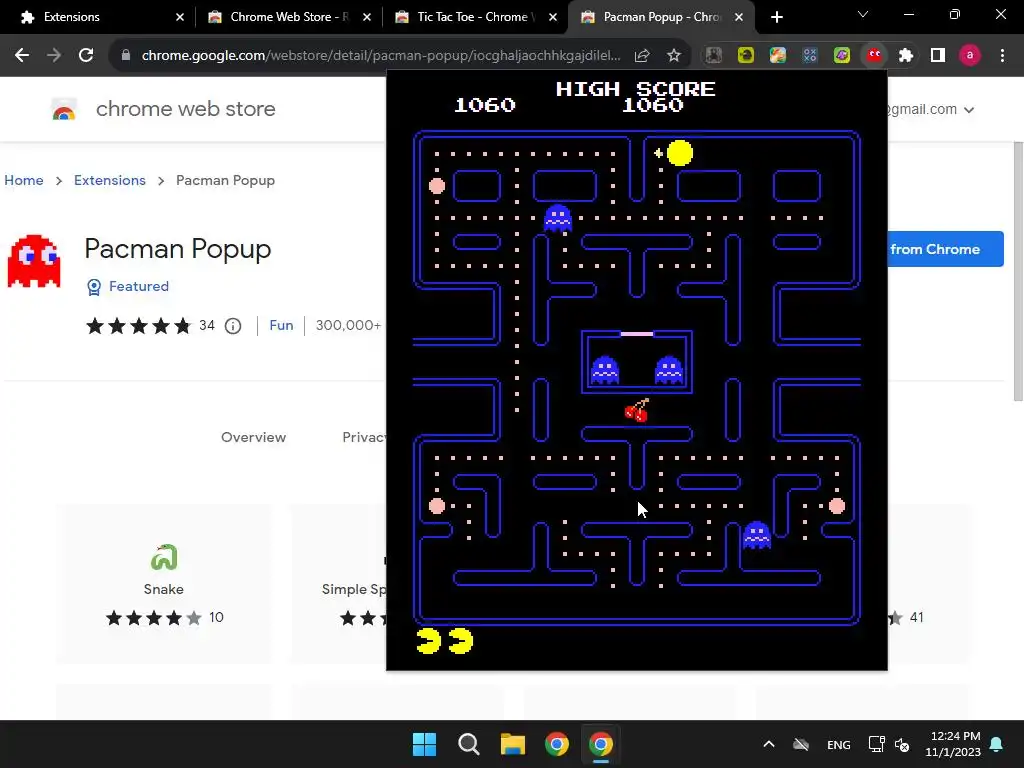Share this page from the address bar
The width and height of the screenshot is (1024, 768).
click(642, 56)
